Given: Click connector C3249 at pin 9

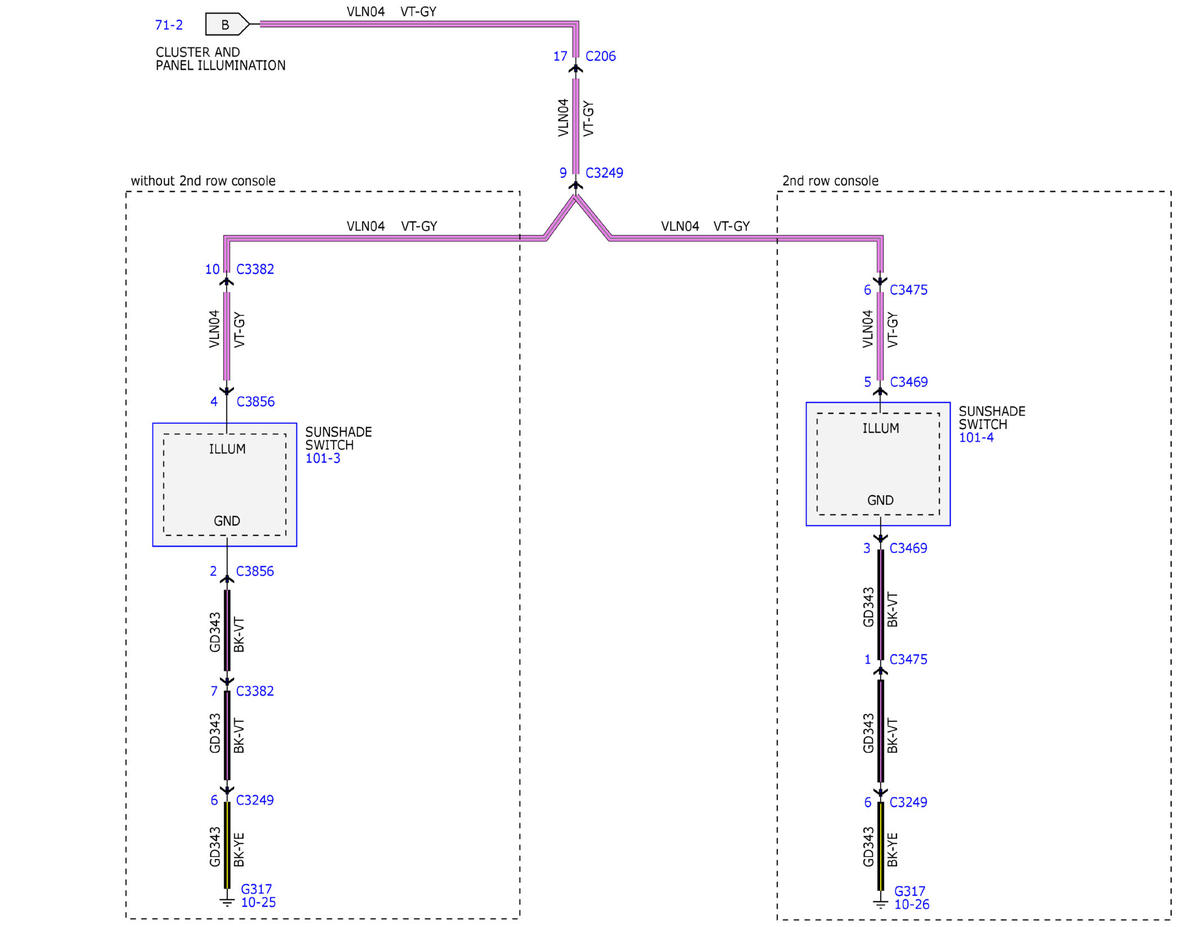Looking at the screenshot, I should click(x=604, y=172).
